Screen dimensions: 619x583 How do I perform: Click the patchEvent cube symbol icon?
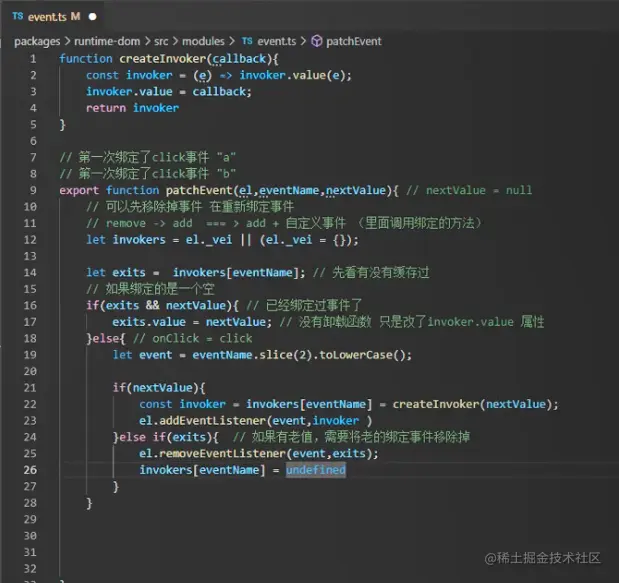(317, 41)
